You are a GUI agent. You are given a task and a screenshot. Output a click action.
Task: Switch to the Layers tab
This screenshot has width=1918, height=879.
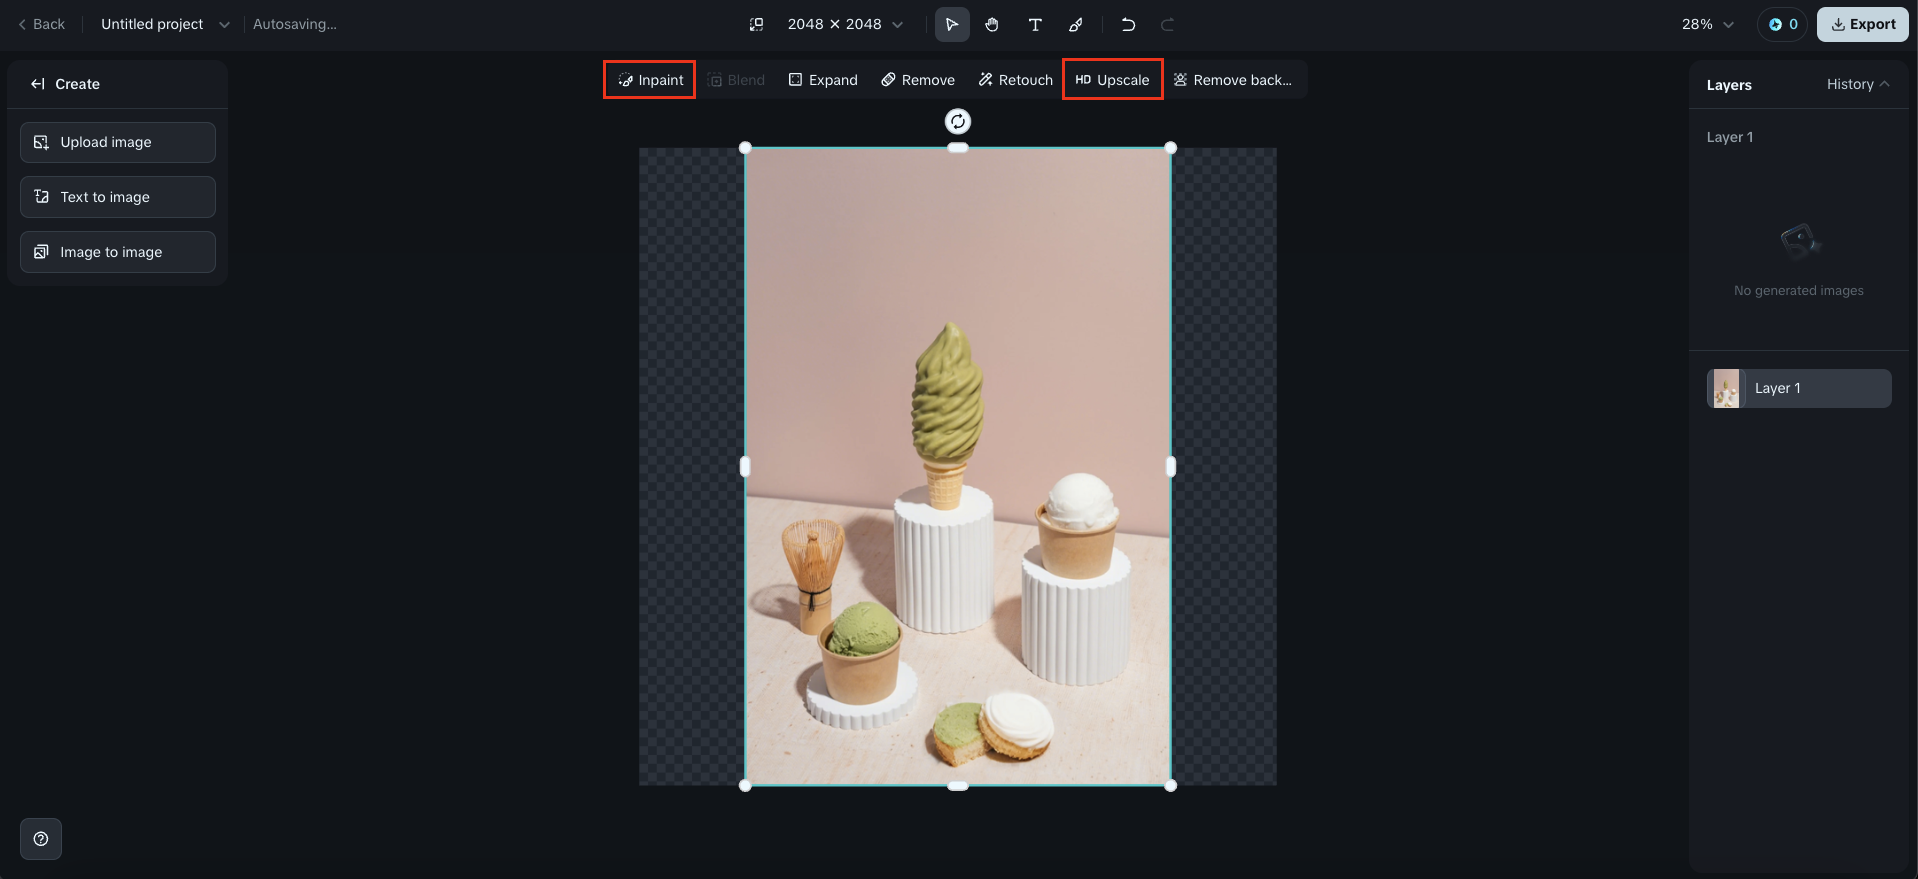(1729, 85)
